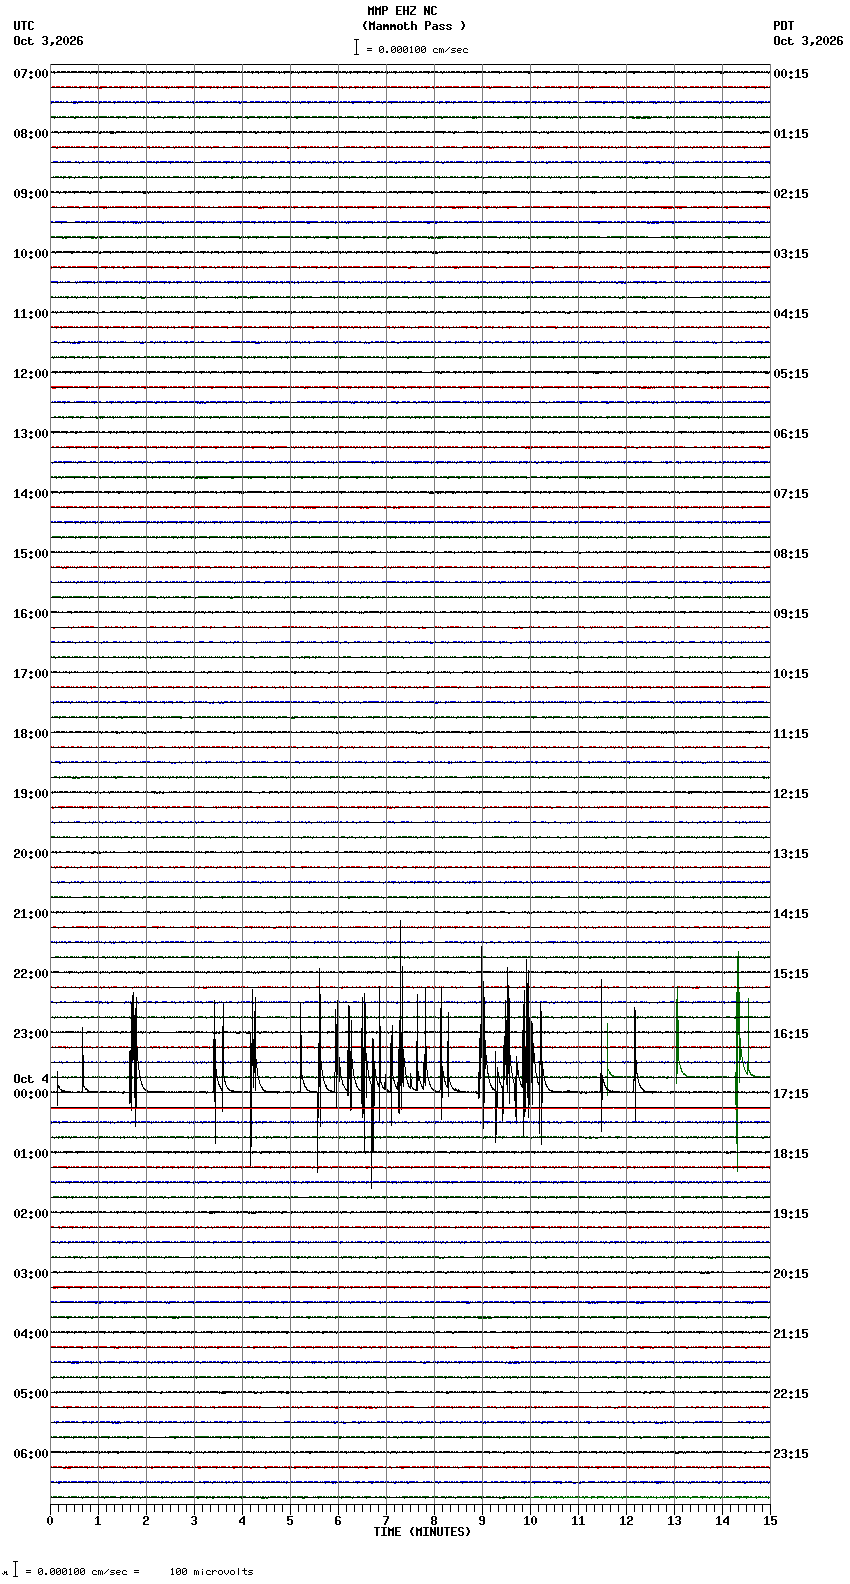
Task: Click the 21:15 PDT time label
Action: [x=791, y=1334]
